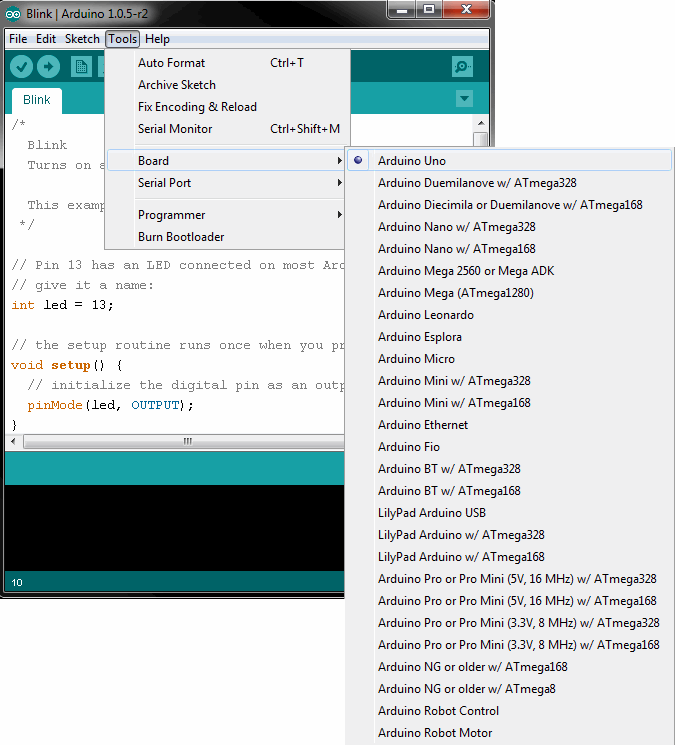This screenshot has height=745, width=675.
Task: Choose Fix Encoding & Reload
Action: (228, 106)
